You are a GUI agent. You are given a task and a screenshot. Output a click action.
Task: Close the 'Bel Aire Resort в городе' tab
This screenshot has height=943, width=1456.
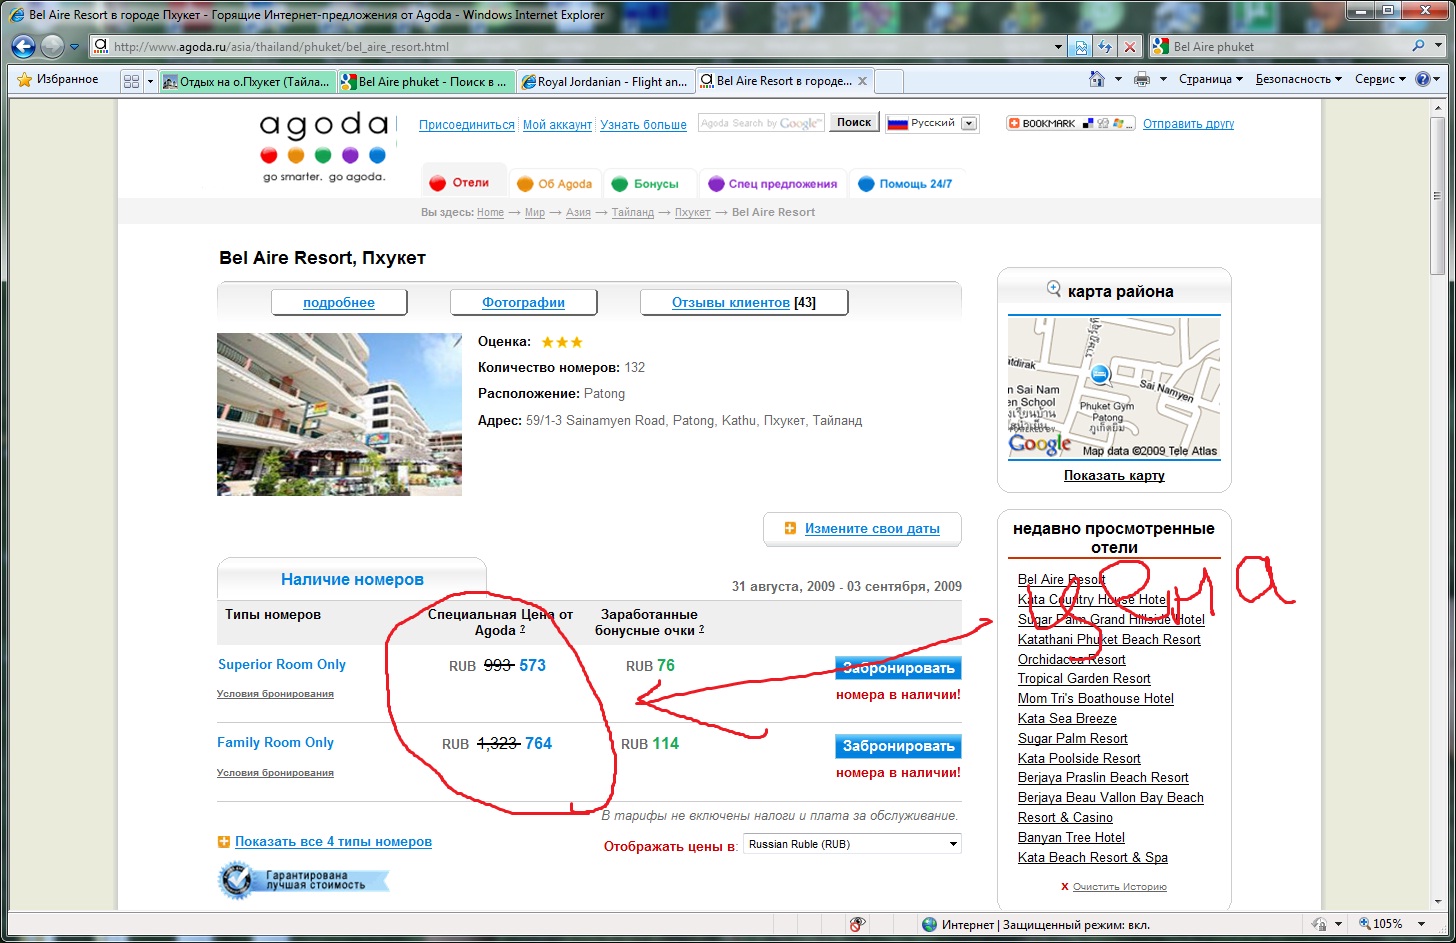click(x=863, y=81)
